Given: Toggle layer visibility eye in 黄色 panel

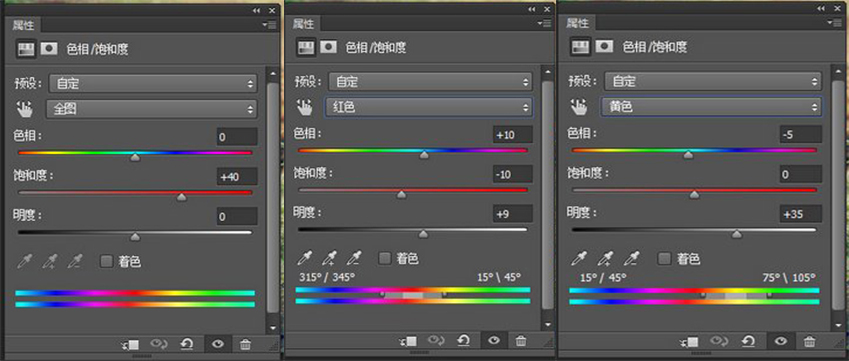Looking at the screenshot, I should point(781,342).
